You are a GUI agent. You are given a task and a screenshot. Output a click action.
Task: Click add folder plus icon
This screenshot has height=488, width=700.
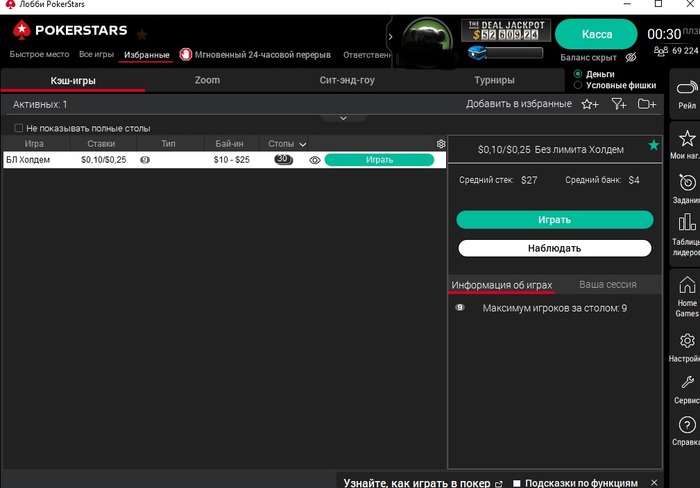click(x=646, y=104)
